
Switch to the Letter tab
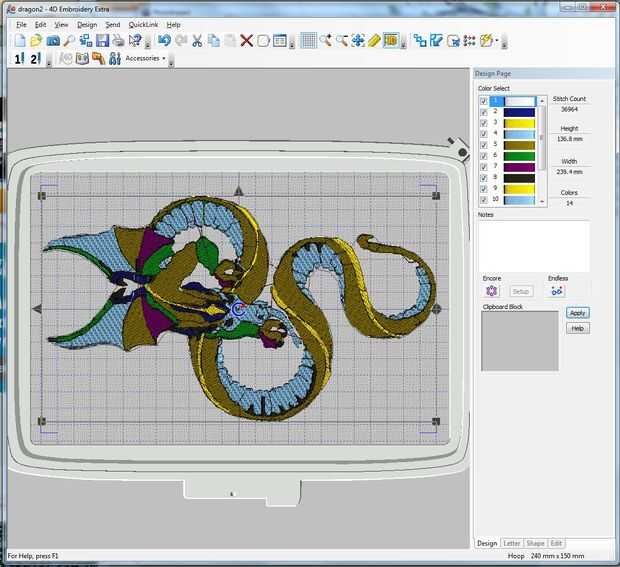click(x=511, y=543)
